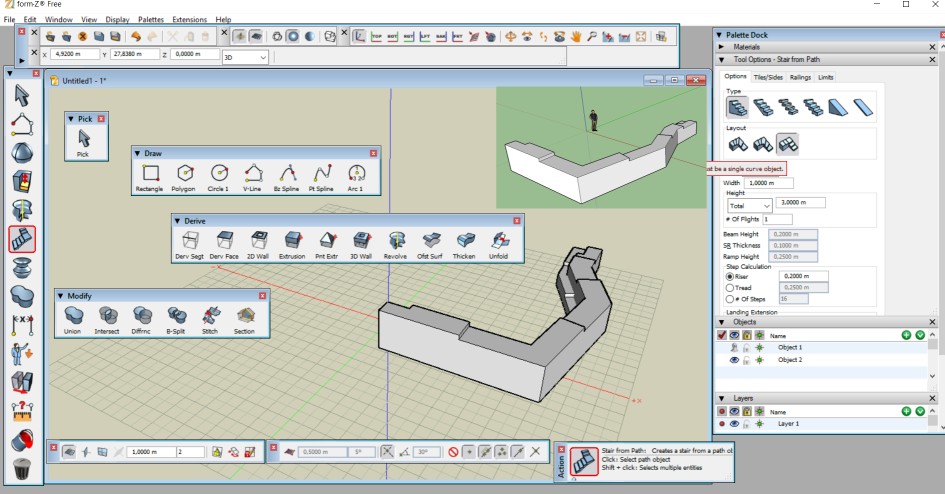Select the Stair from Path tool in left toolbar

pyautogui.click(x=22, y=239)
